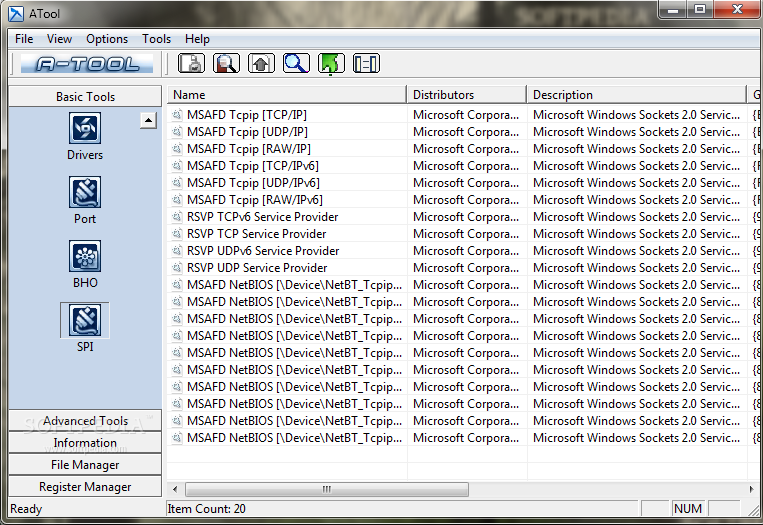Viewport: 763px width, 525px height.
Task: Sort by the Description column header
Action: coord(636,95)
